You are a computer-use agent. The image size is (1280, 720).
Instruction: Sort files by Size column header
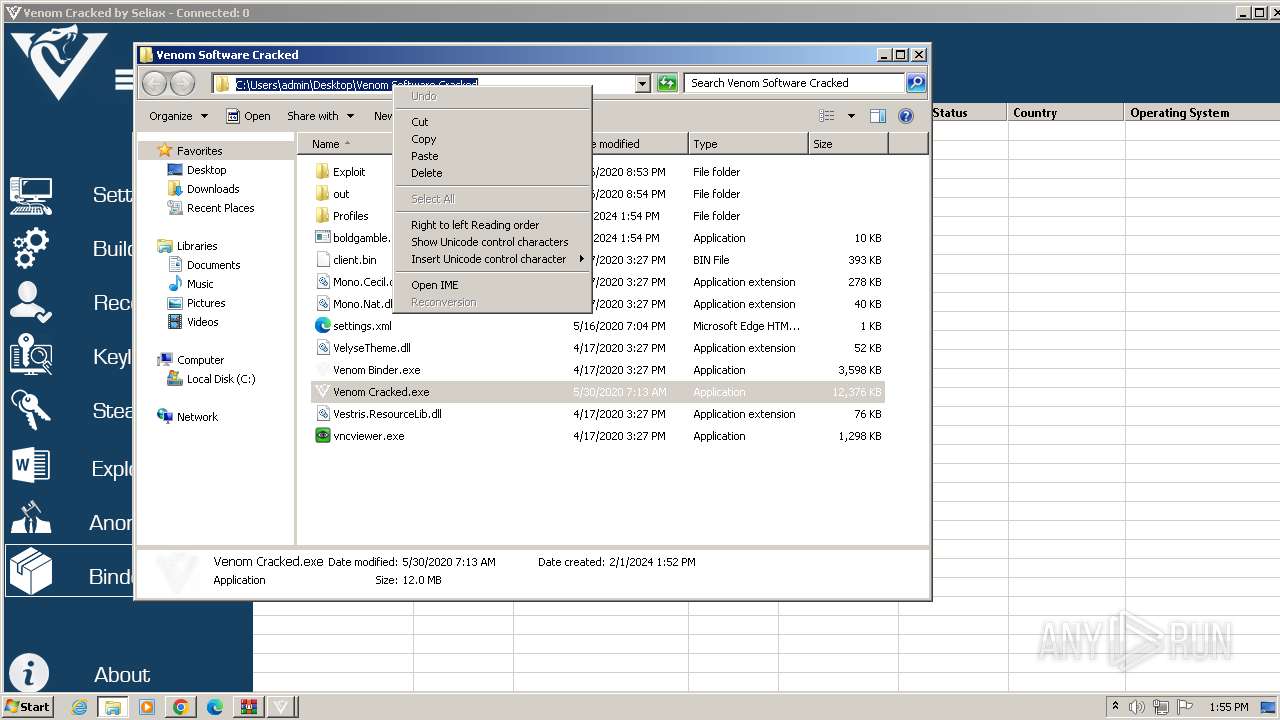click(x=848, y=144)
